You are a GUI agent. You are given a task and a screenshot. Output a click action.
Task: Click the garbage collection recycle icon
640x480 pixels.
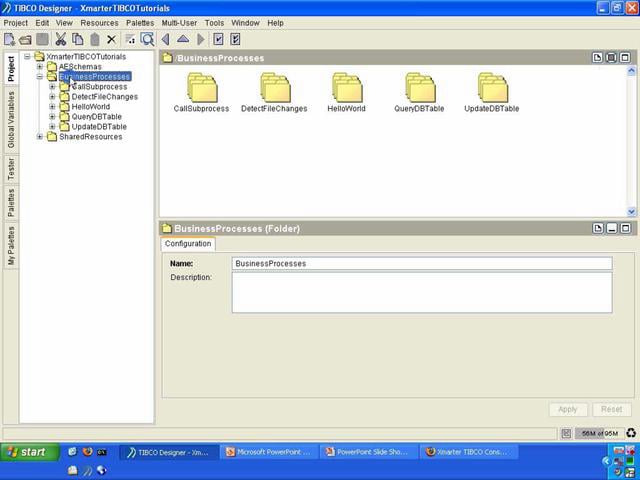[x=631, y=433]
